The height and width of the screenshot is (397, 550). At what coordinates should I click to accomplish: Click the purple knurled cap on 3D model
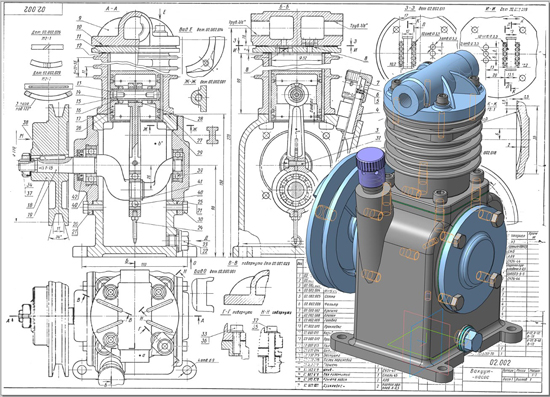pos(370,162)
